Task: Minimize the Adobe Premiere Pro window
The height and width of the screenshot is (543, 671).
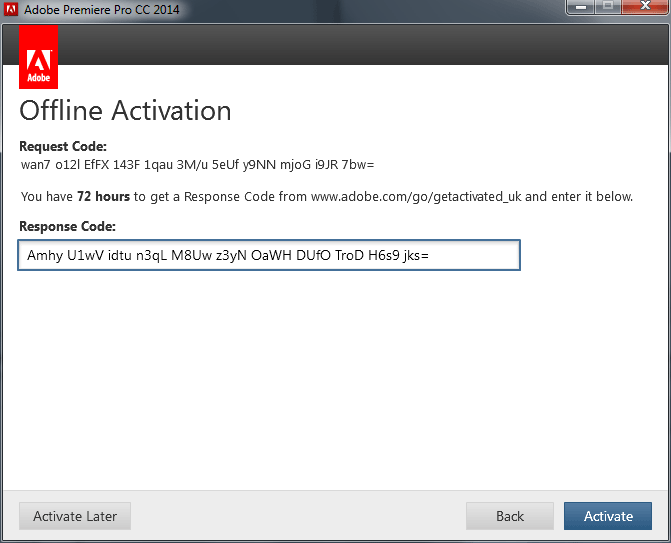Action: tap(580, 6)
